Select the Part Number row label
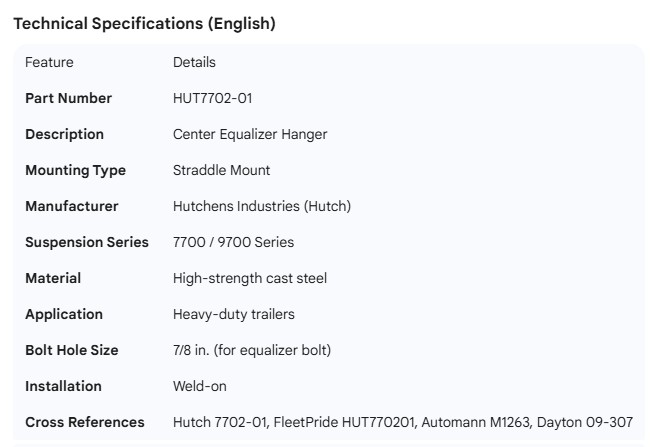This screenshot has width=654, height=447. (x=68, y=98)
